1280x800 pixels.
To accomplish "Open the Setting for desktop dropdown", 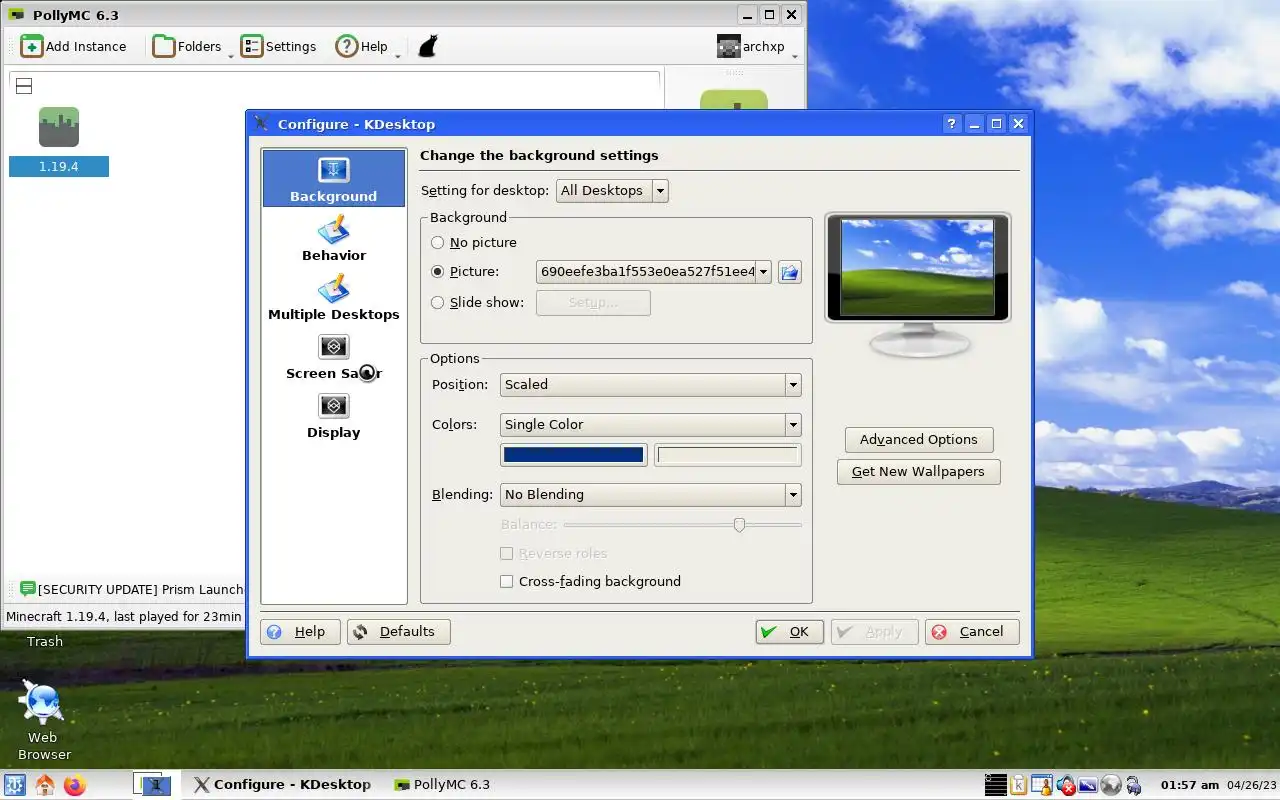I will [x=612, y=190].
